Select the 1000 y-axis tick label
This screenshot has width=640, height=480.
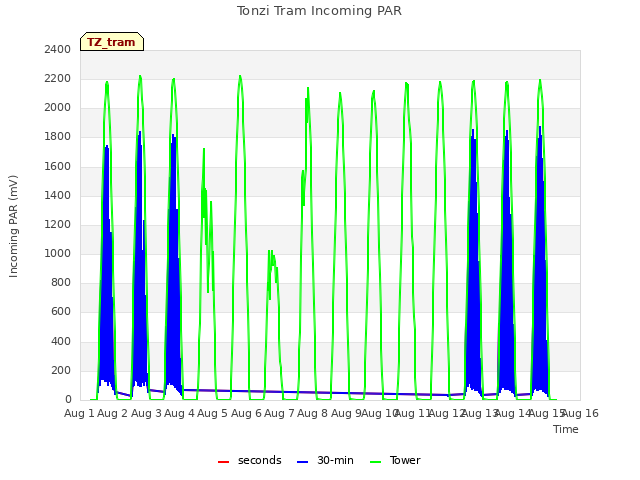[x=58, y=253]
